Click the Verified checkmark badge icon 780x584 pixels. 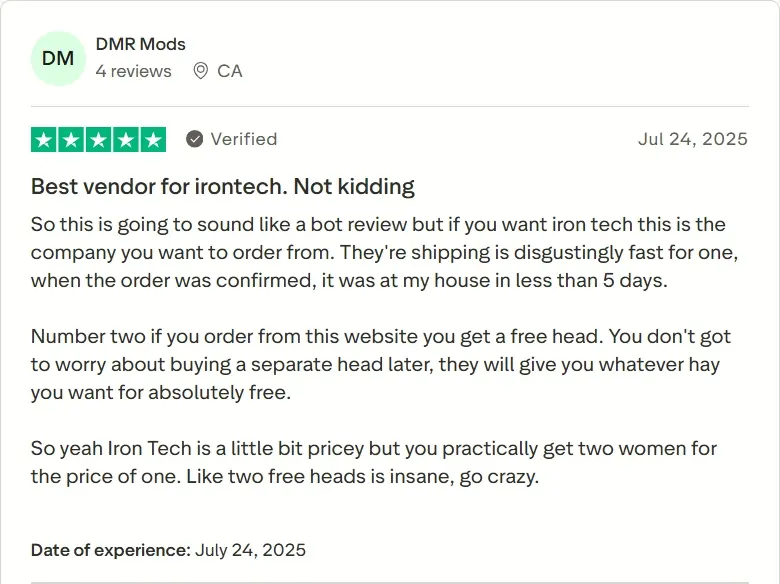click(195, 139)
